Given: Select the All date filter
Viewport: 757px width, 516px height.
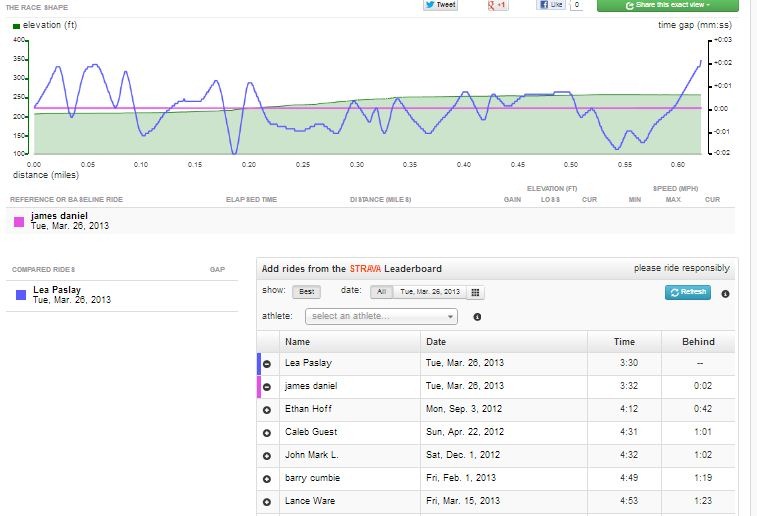Looking at the screenshot, I should 381,292.
